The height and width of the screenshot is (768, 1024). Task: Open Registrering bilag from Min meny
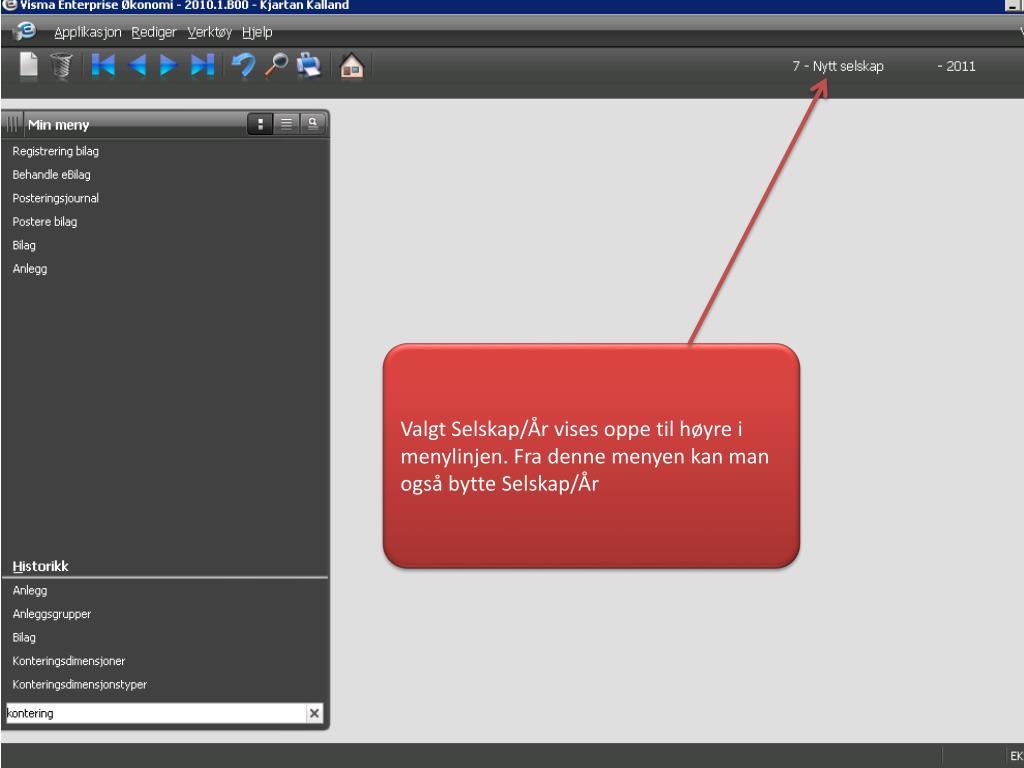pyautogui.click(x=56, y=151)
